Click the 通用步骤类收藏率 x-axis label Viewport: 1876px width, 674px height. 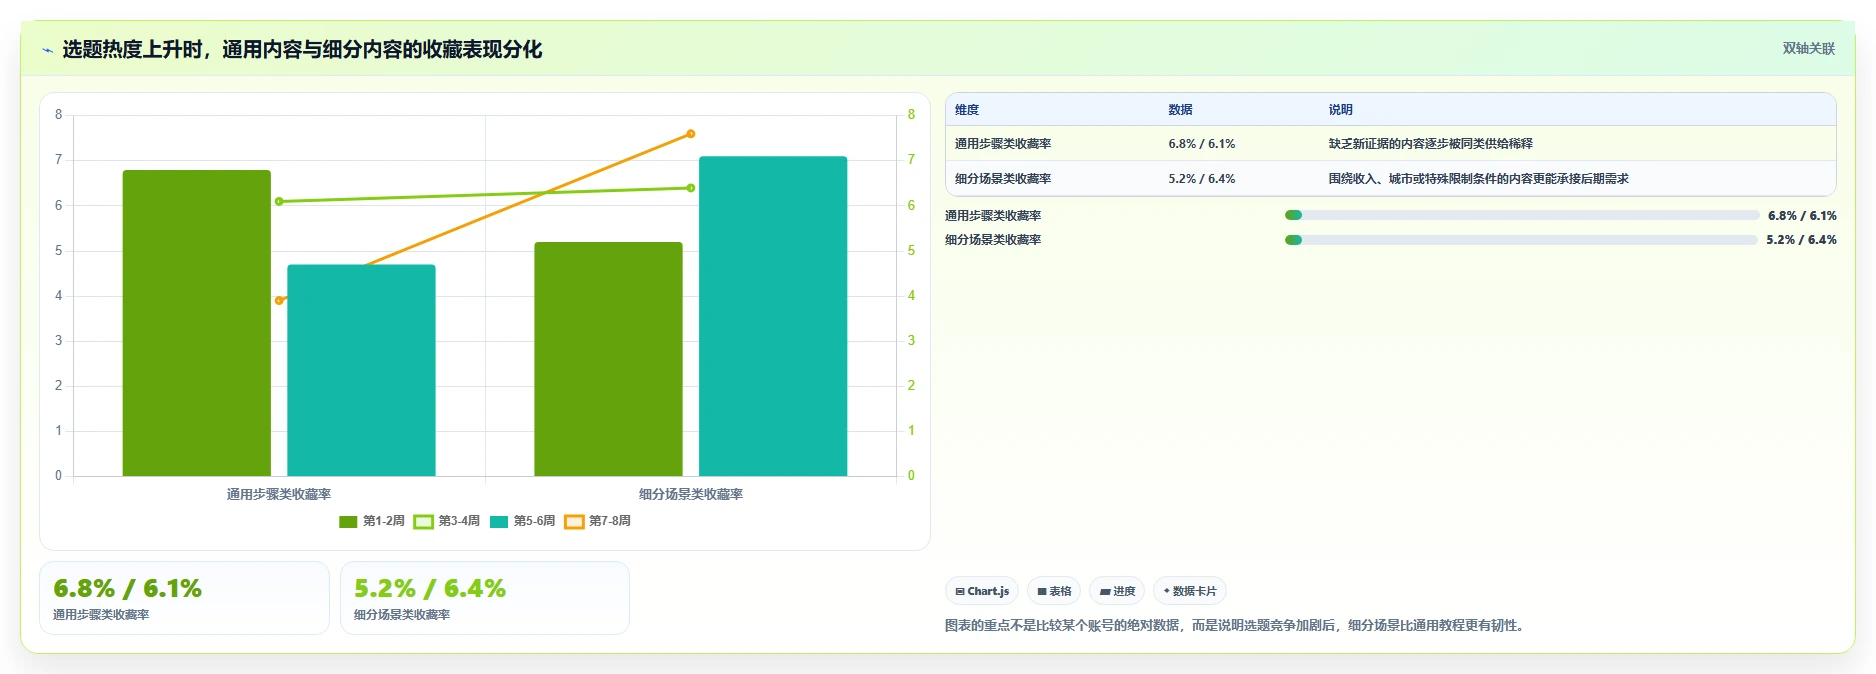coord(279,494)
